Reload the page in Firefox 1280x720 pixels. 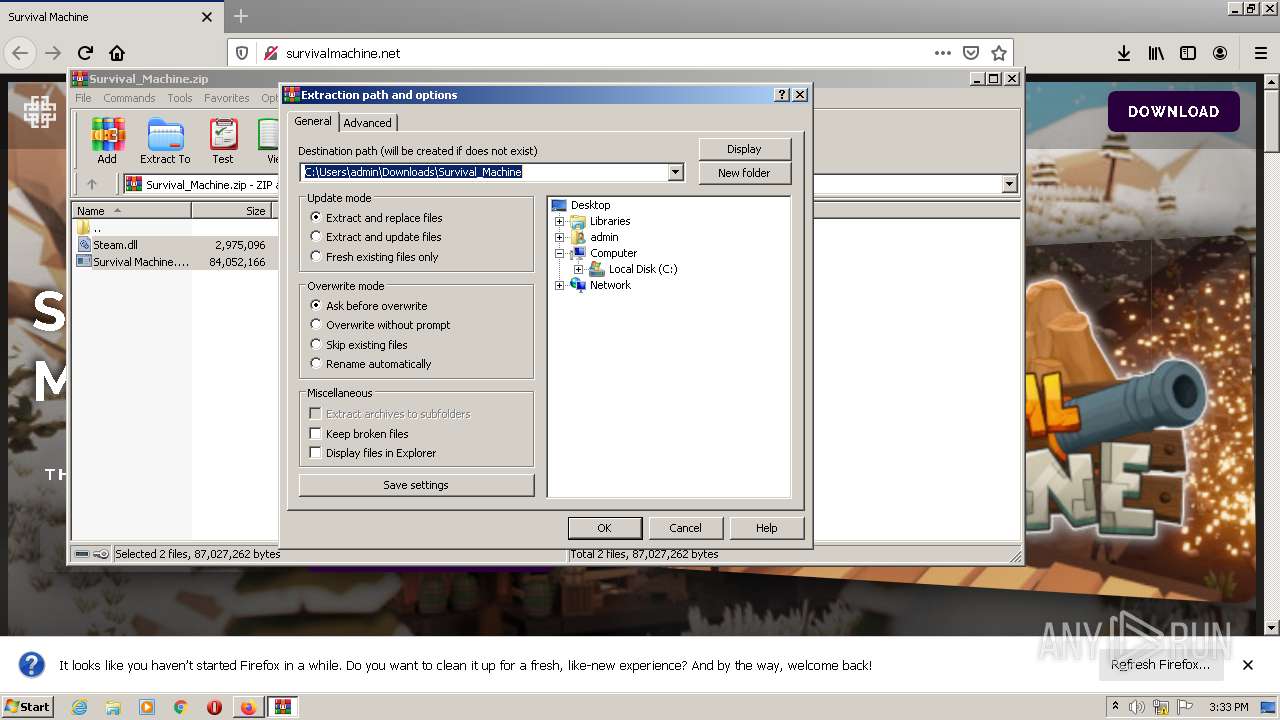pyautogui.click(x=85, y=53)
